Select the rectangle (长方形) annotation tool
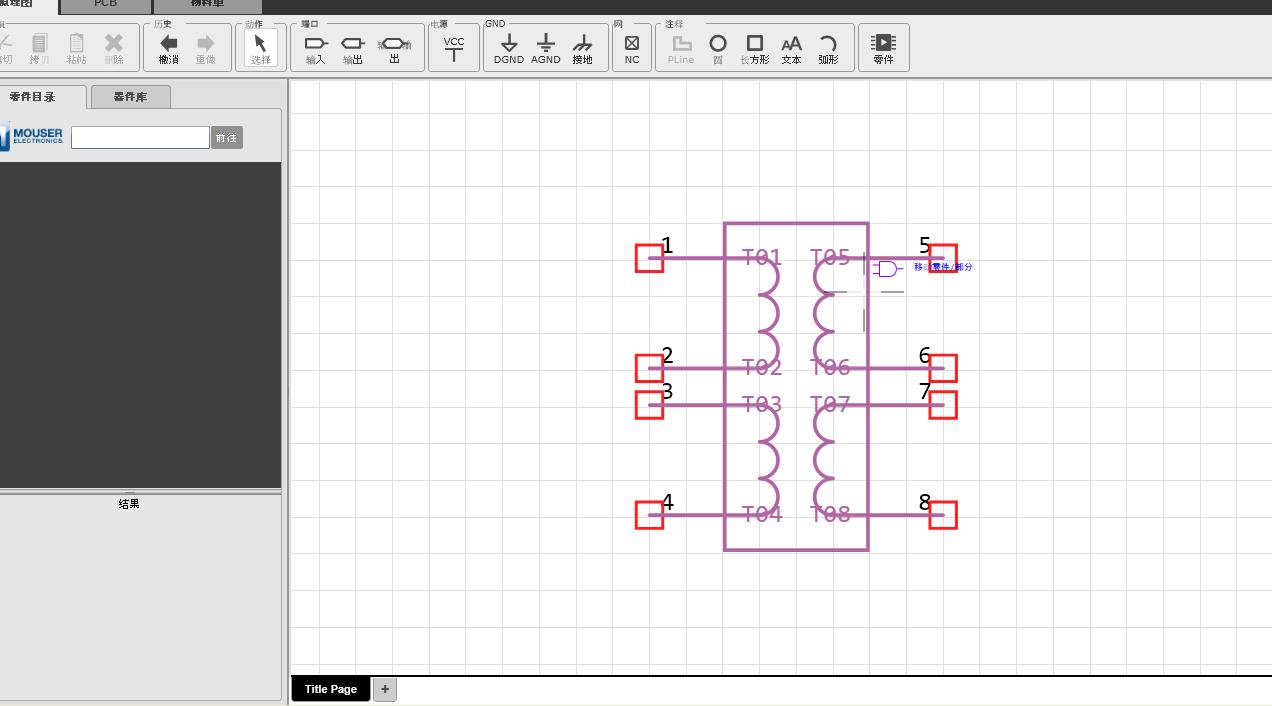1272x706 pixels. click(x=755, y=48)
